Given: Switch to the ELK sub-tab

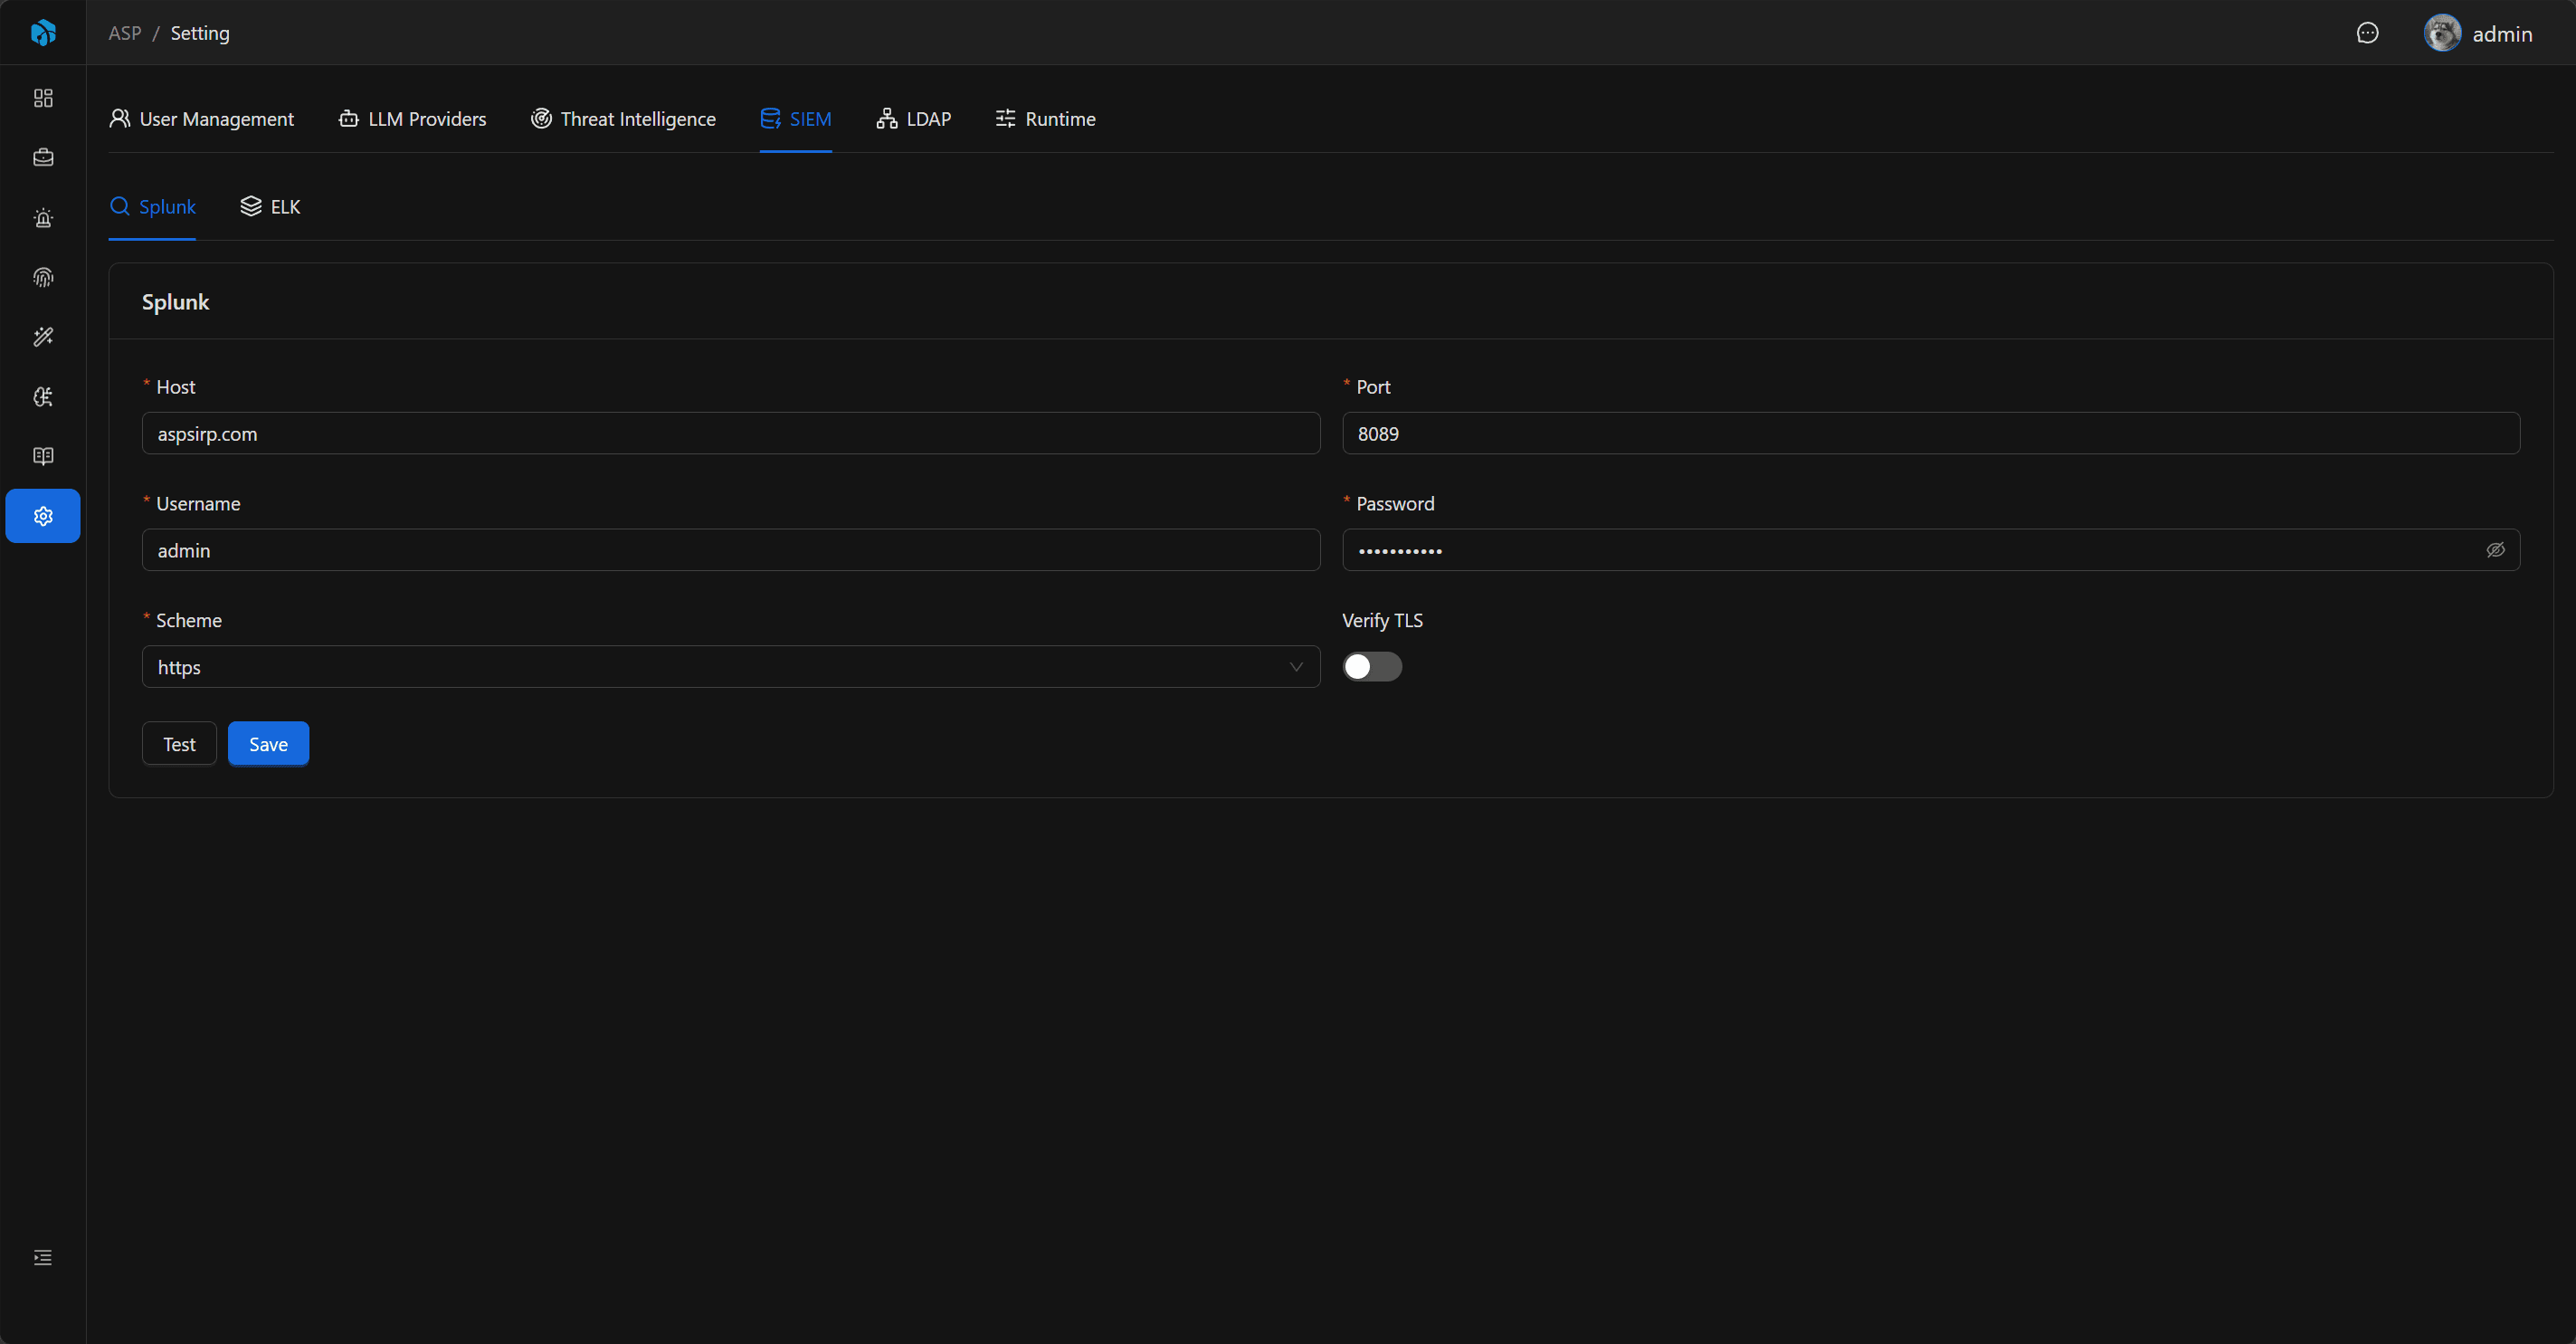Looking at the screenshot, I should pyautogui.click(x=270, y=206).
